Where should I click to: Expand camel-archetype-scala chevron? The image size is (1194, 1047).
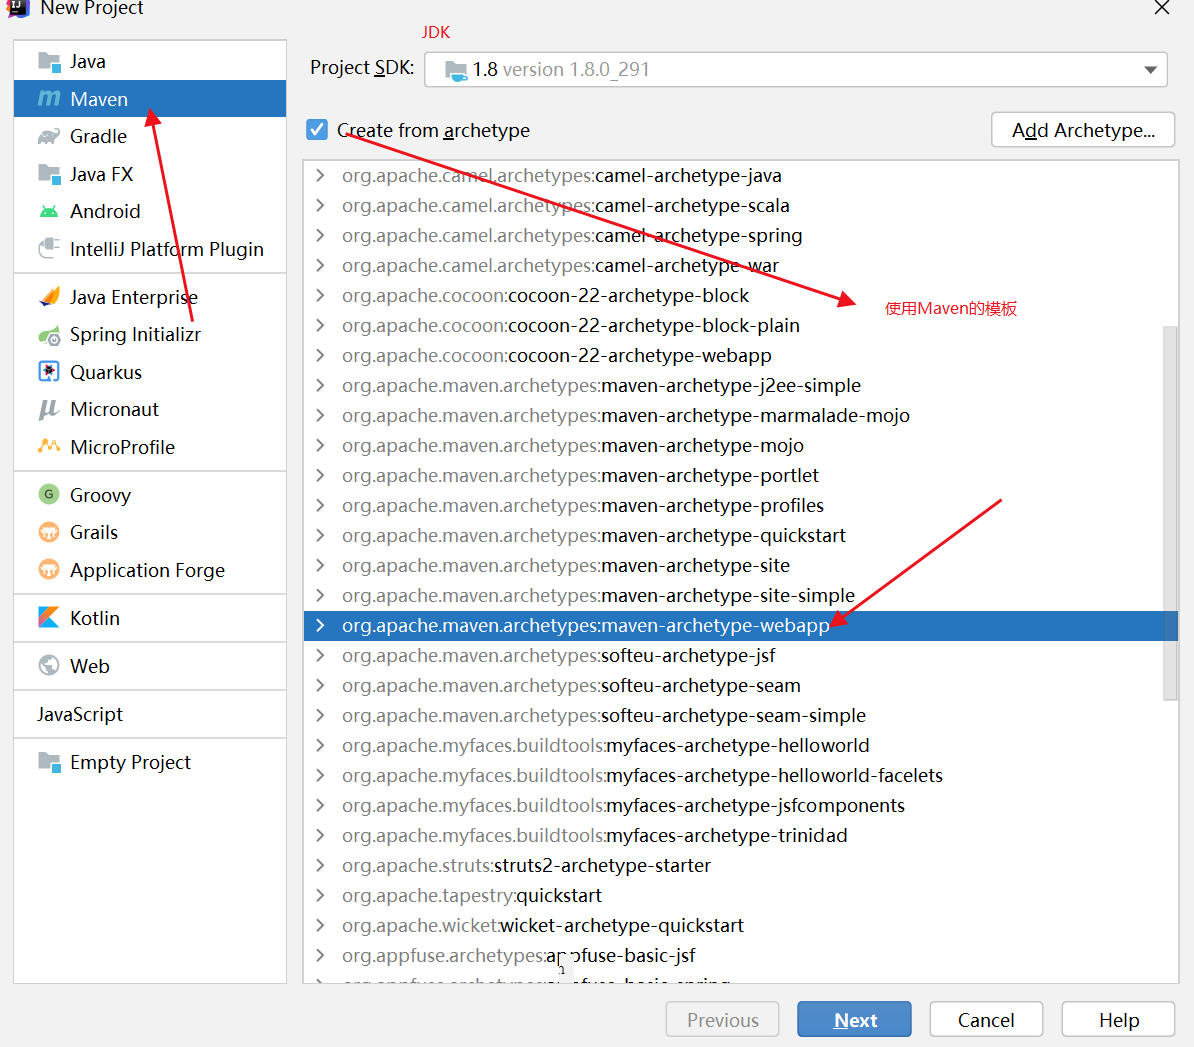321,206
